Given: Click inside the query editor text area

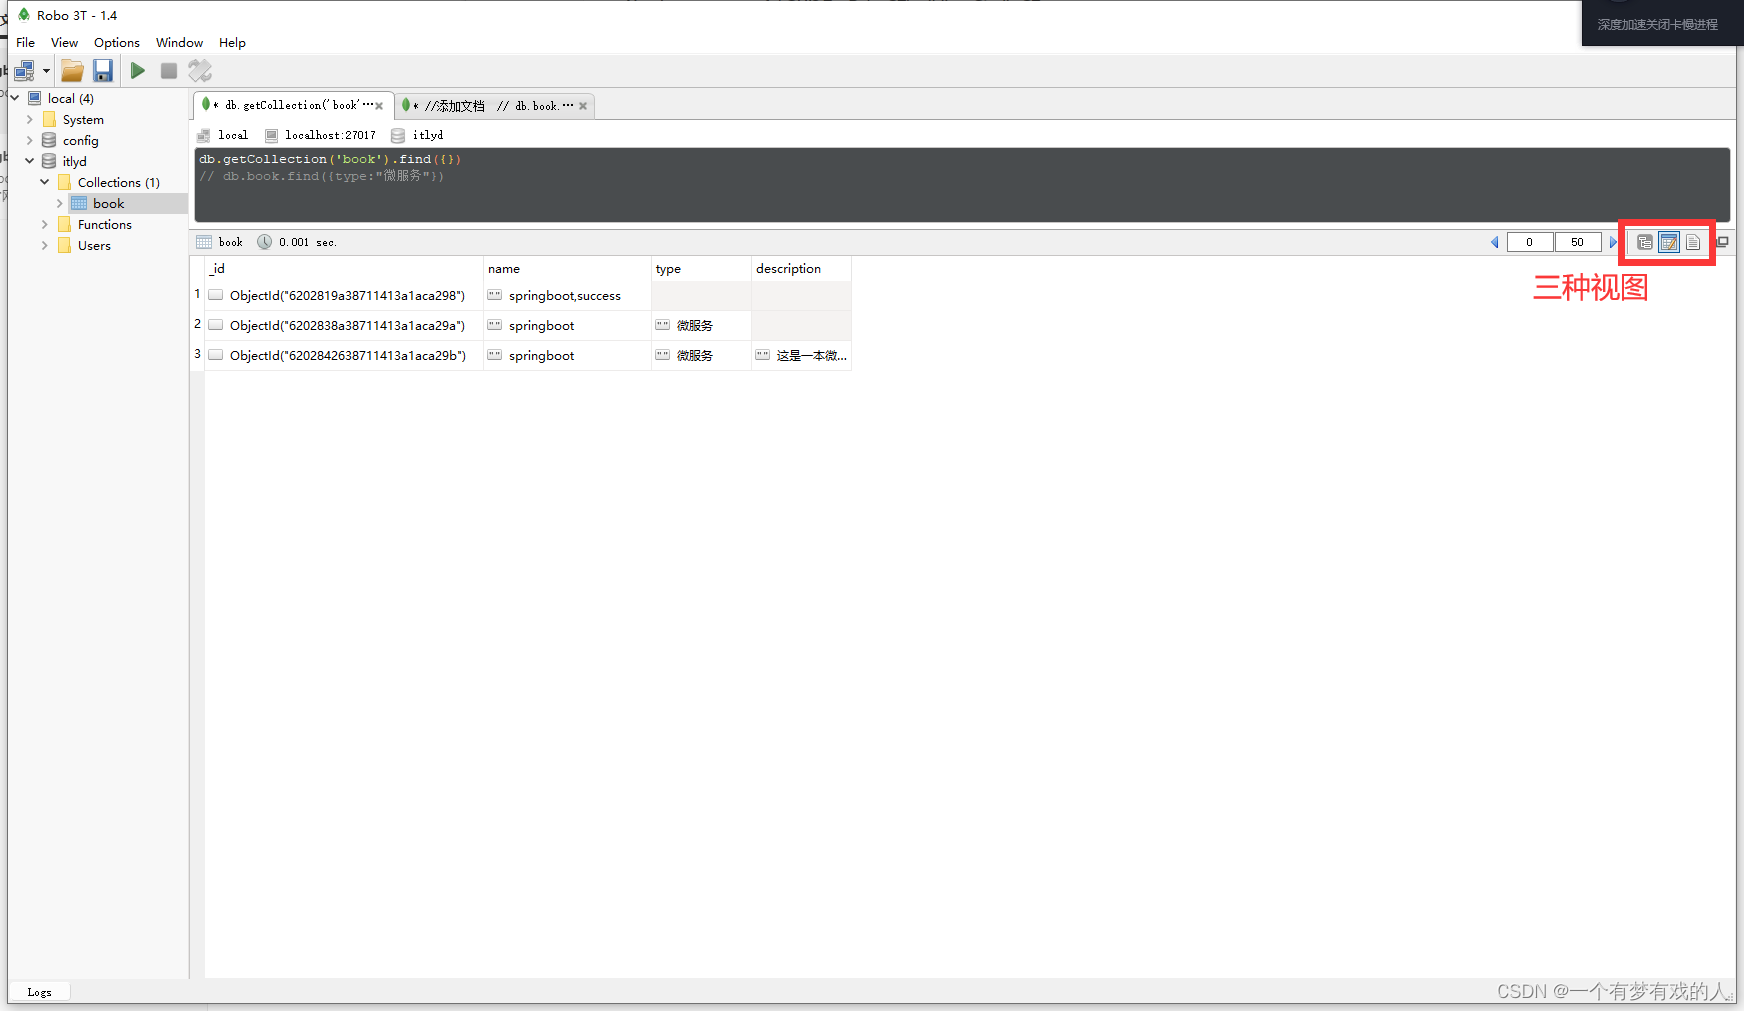Looking at the screenshot, I should click(962, 185).
